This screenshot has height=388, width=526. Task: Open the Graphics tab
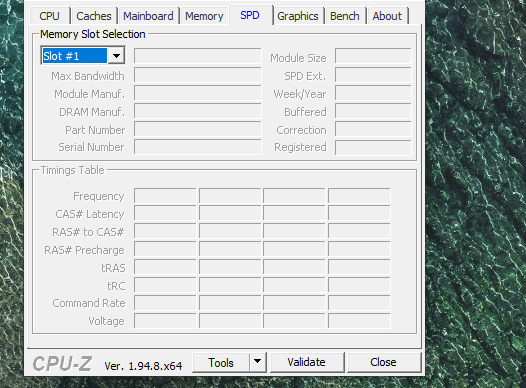(x=298, y=16)
